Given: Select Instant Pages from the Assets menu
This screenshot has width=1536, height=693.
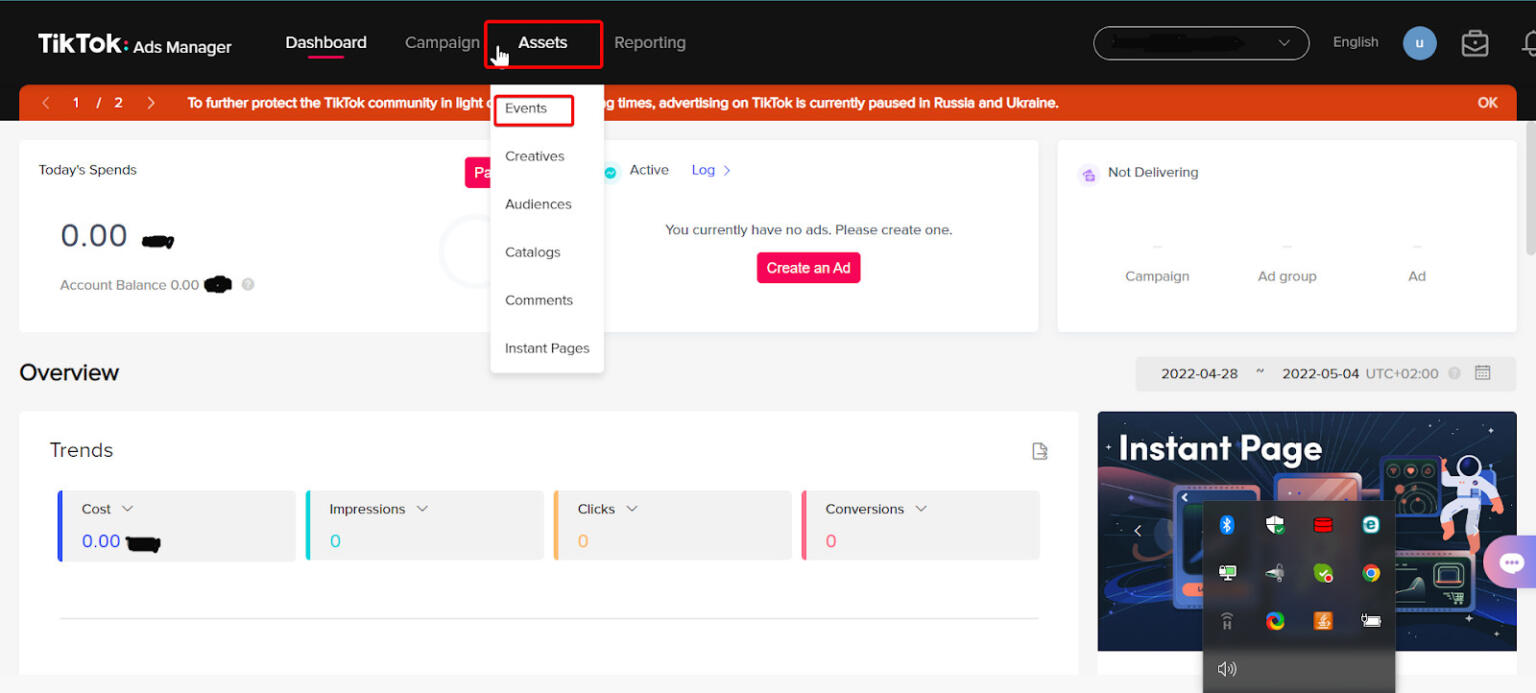Looking at the screenshot, I should point(547,349).
